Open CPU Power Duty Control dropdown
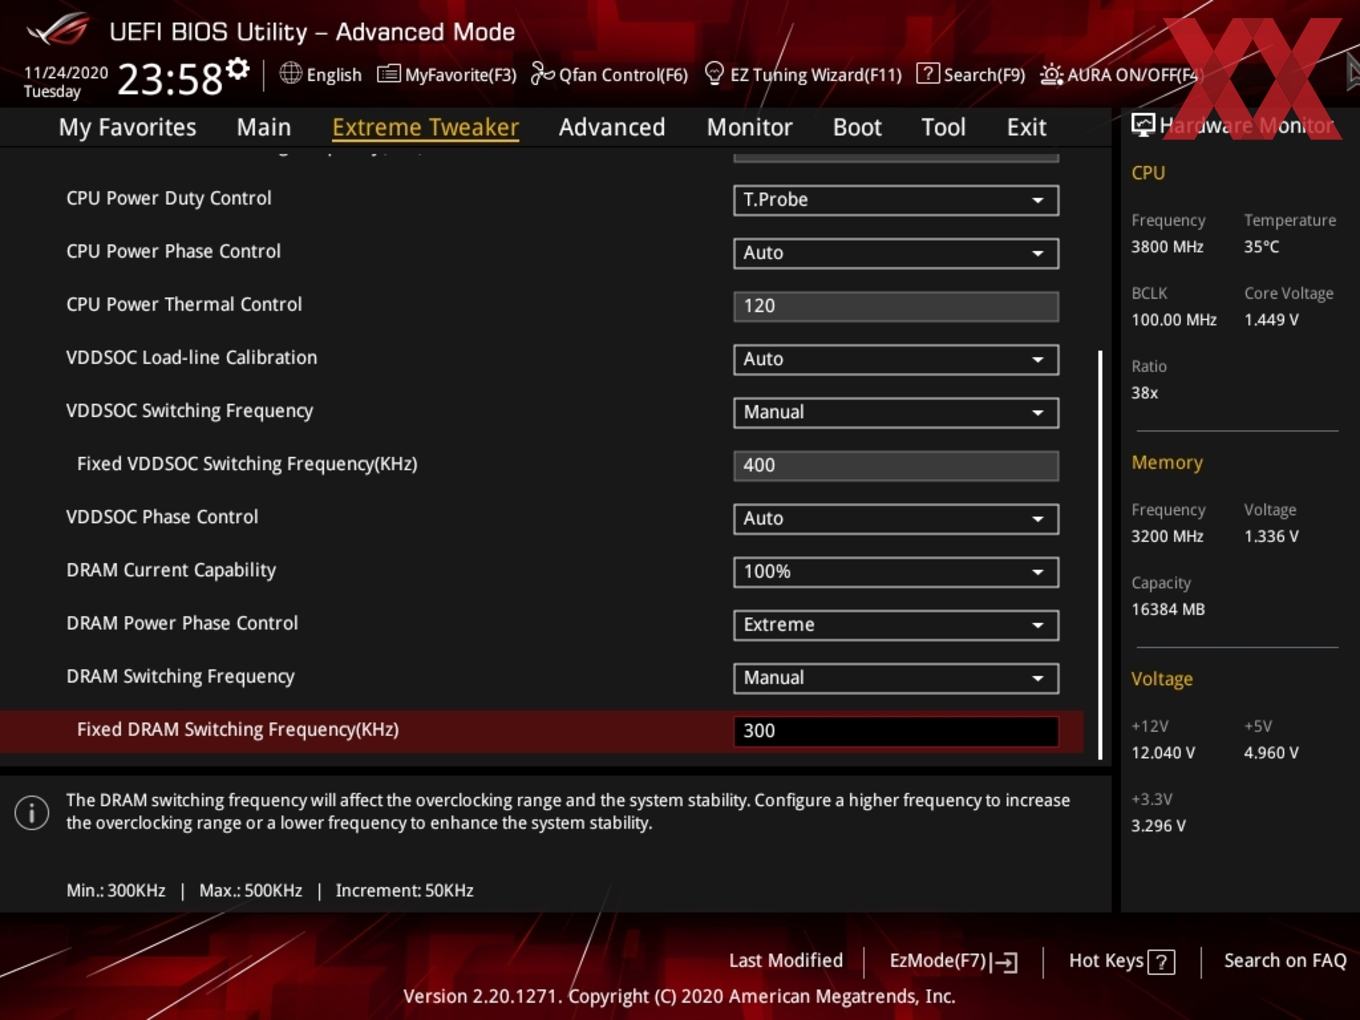This screenshot has width=1360, height=1020. [896, 200]
